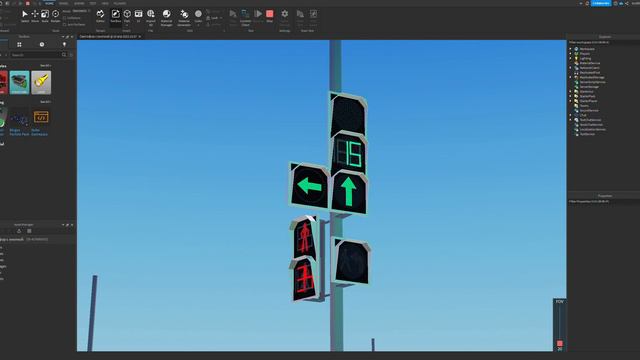640x360 pixels.
Task: Open the Mode dropdown in ribbon
Action: (x=80, y=11)
